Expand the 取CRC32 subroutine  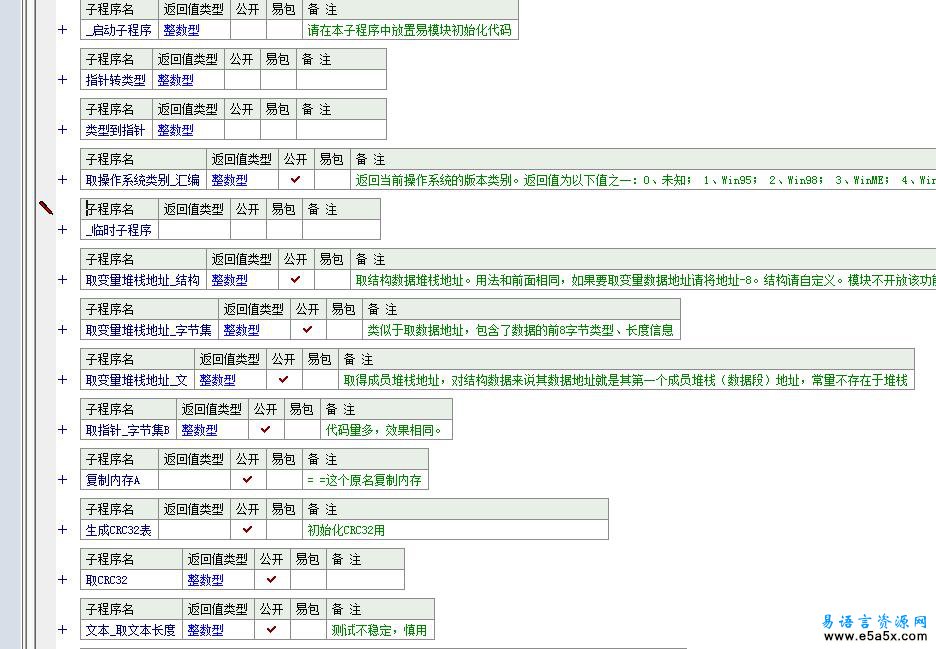(x=63, y=579)
